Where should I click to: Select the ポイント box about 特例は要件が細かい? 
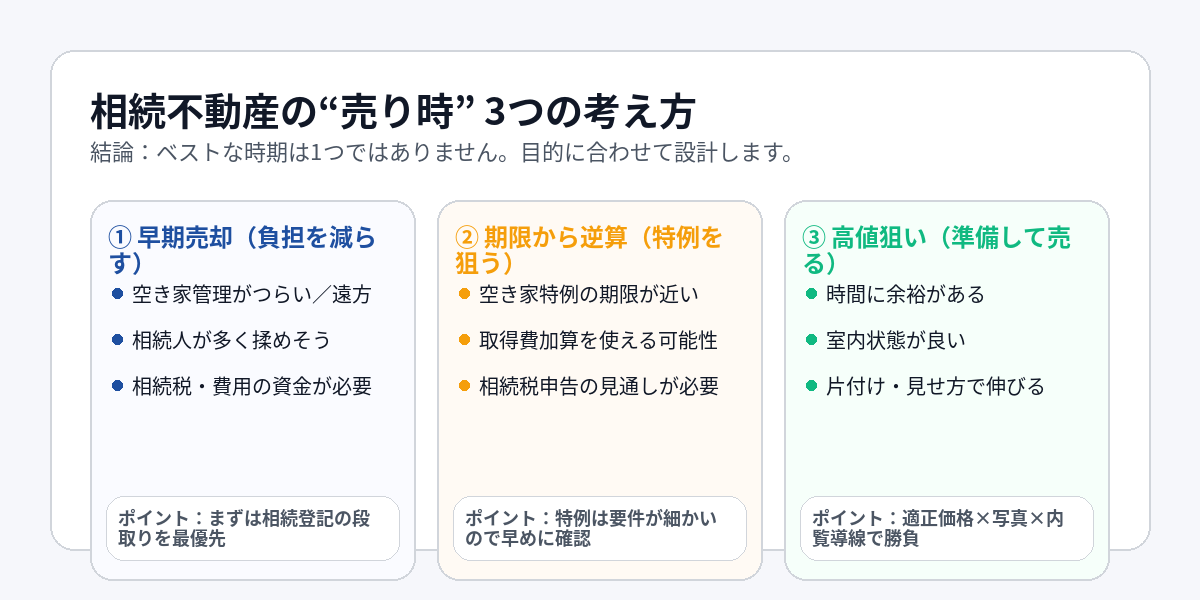pyautogui.click(x=599, y=528)
